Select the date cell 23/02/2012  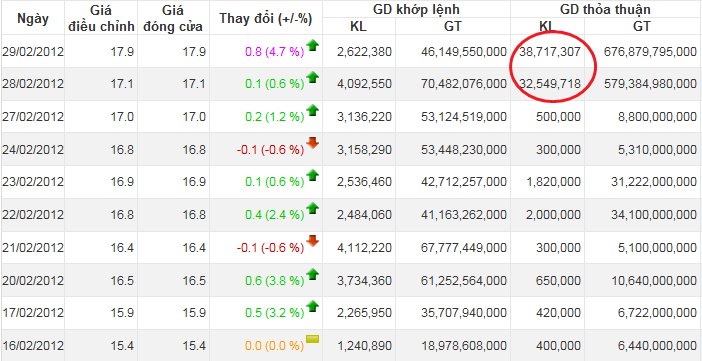(x=33, y=182)
